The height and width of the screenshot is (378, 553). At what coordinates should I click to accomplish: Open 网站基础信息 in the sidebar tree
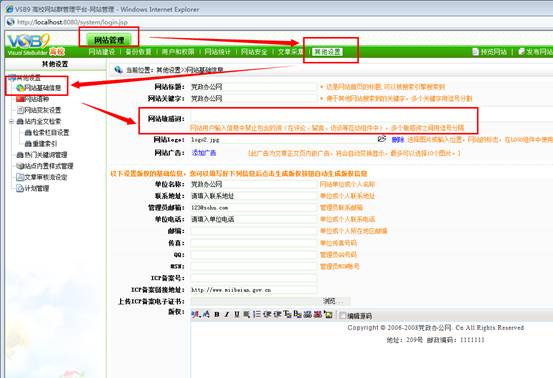pos(43,88)
